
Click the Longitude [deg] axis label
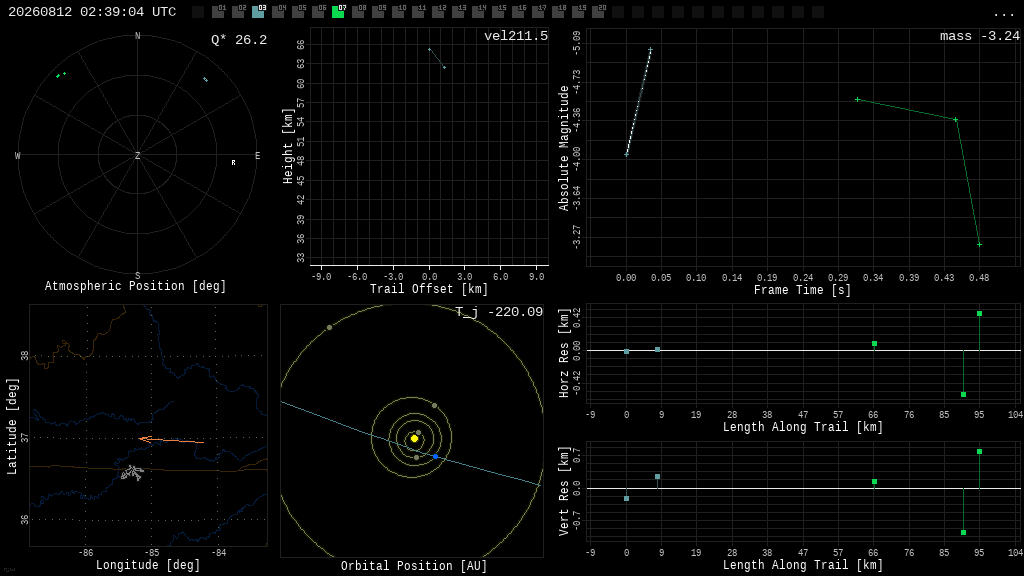pos(148,564)
